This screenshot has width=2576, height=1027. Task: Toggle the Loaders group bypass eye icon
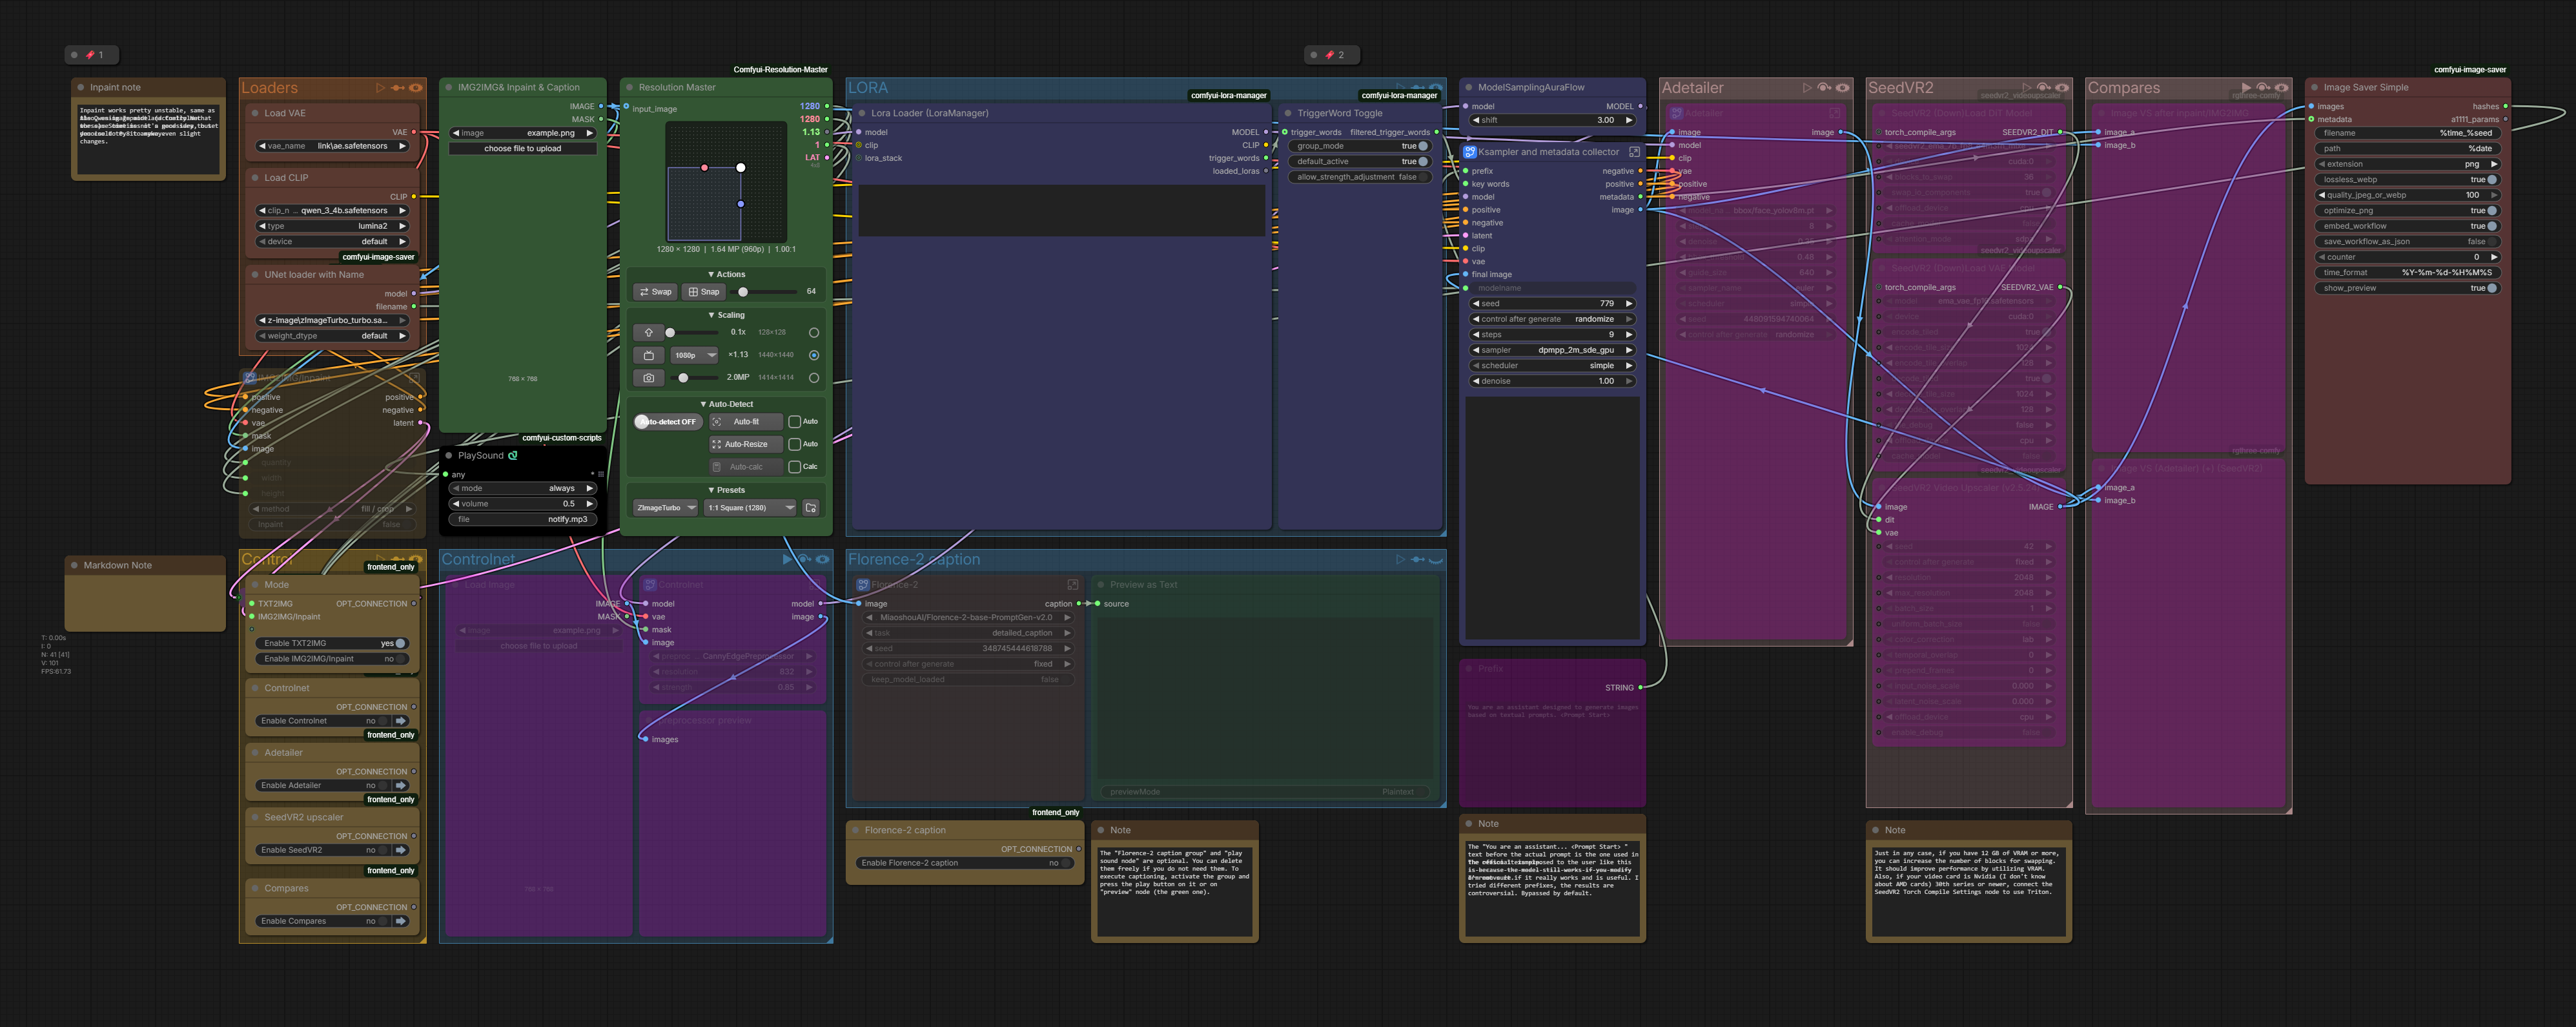point(416,88)
